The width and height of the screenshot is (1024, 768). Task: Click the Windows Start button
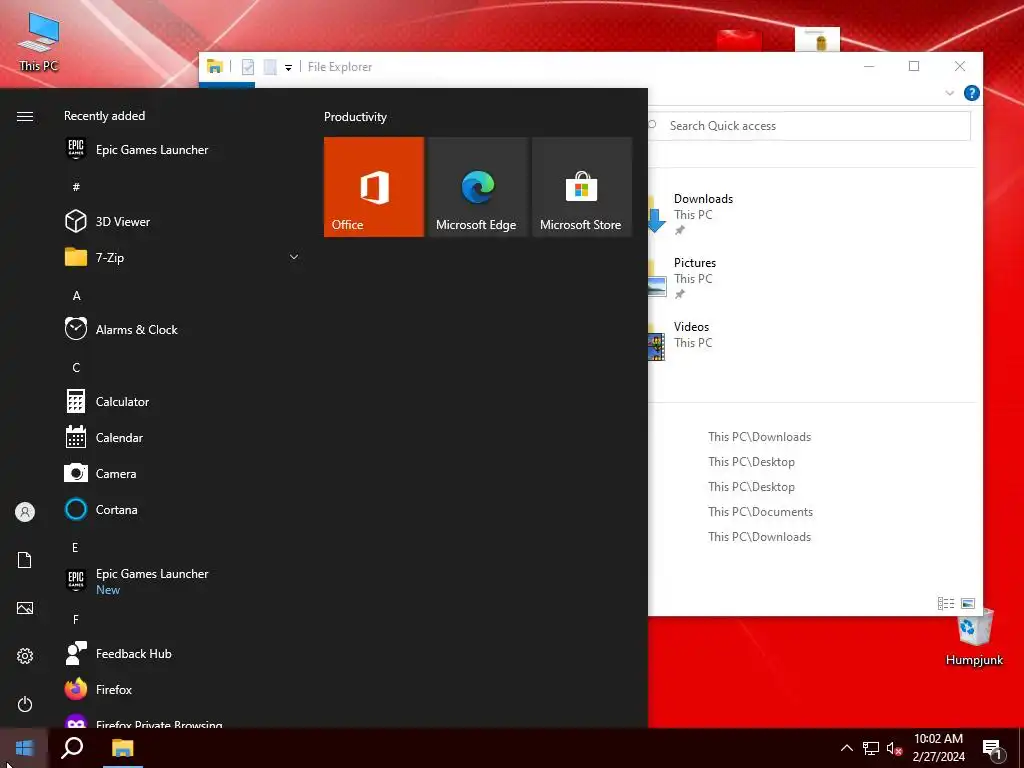[x=24, y=748]
